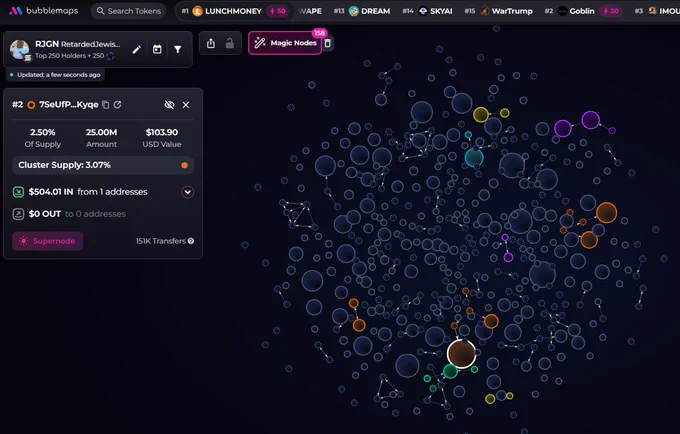Click the orange ring icon beside 7SeUfP...Kyqe
The image size is (680, 434).
31,104
